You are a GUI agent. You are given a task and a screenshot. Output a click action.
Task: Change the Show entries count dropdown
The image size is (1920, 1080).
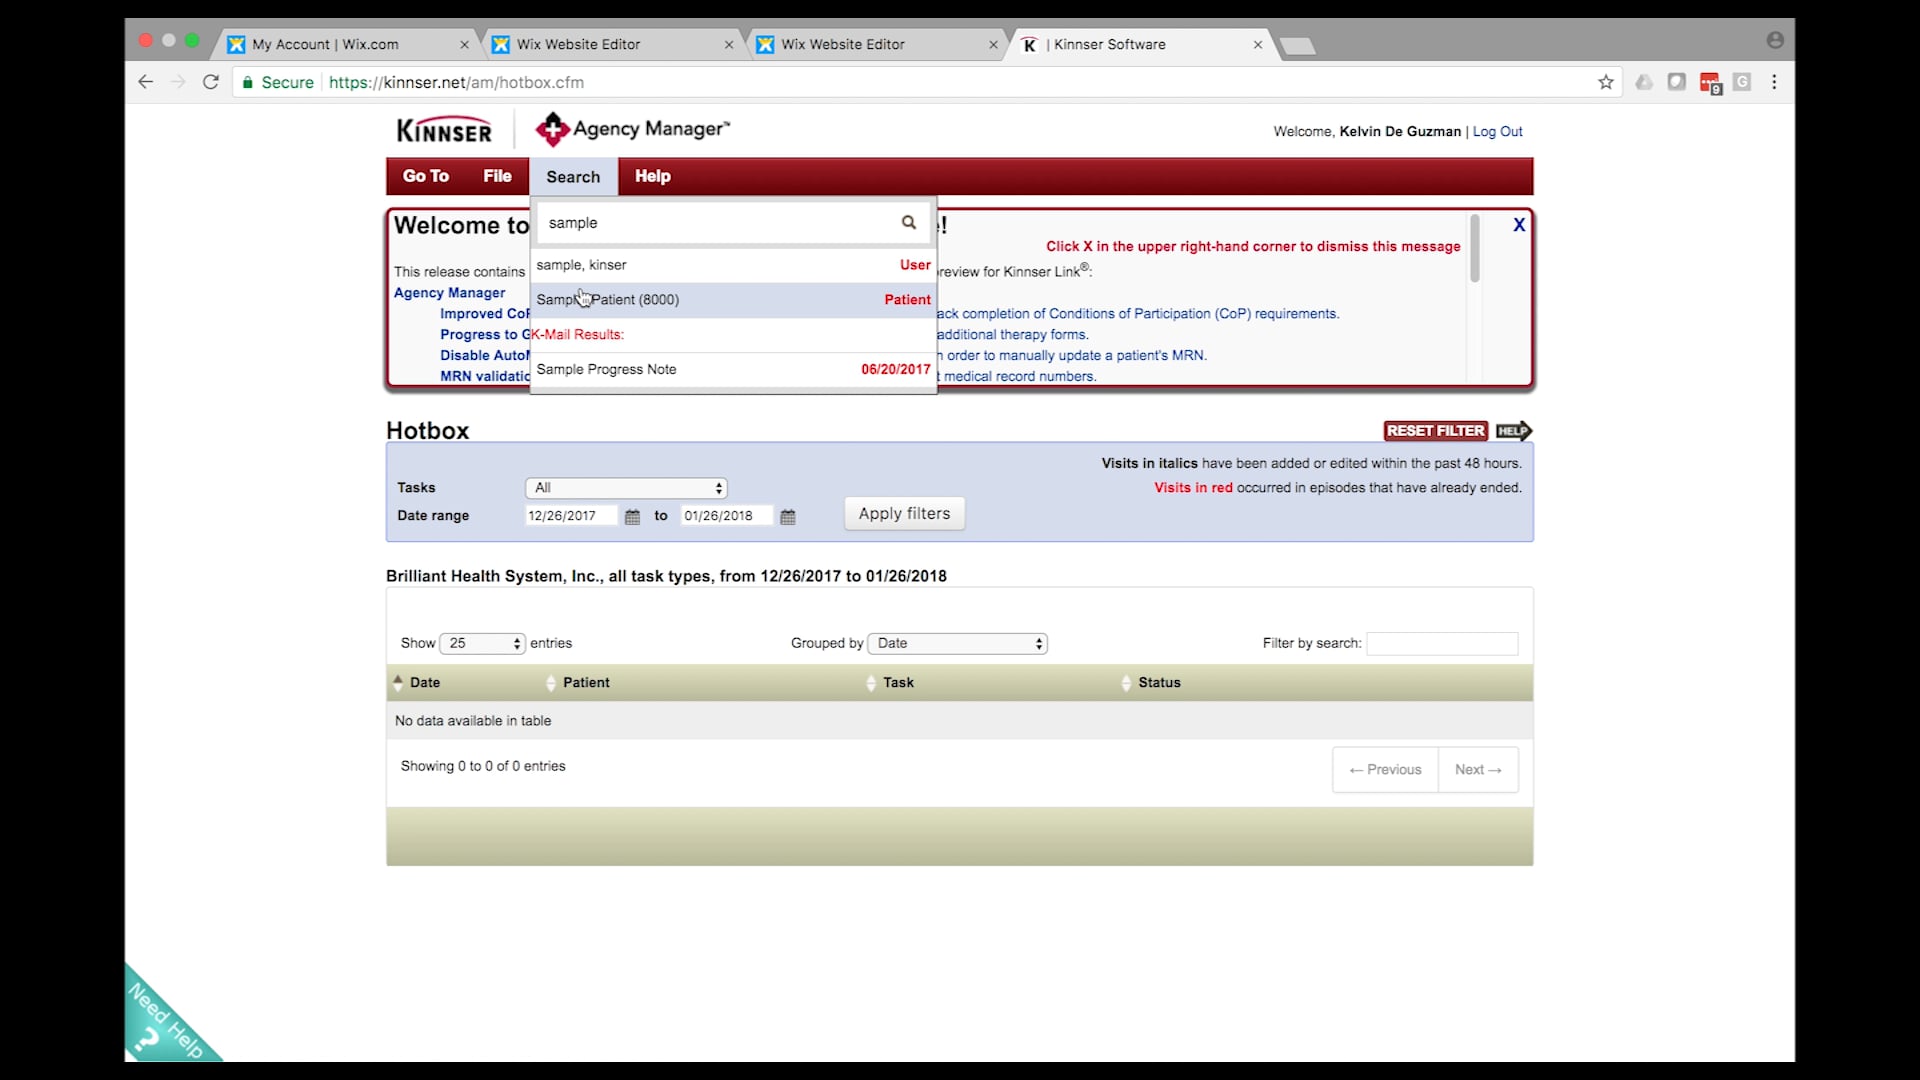pos(482,643)
